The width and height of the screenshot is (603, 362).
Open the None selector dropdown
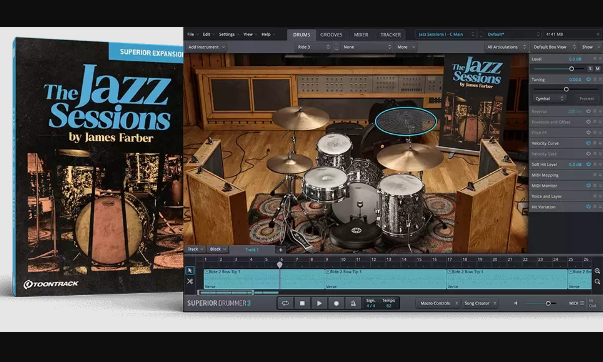(x=366, y=47)
